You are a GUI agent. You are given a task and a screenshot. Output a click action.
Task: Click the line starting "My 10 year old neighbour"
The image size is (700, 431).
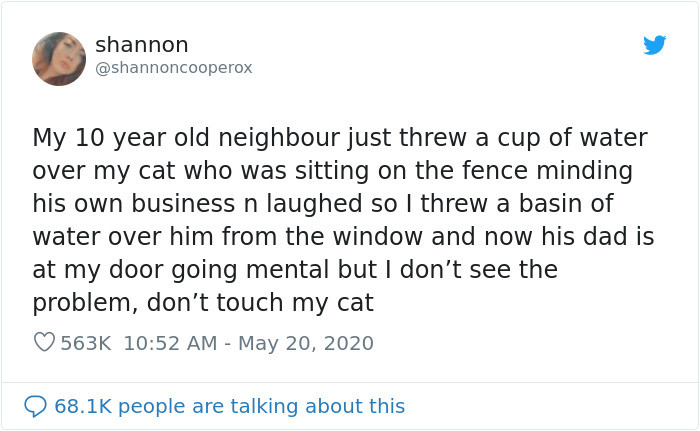tap(339, 137)
